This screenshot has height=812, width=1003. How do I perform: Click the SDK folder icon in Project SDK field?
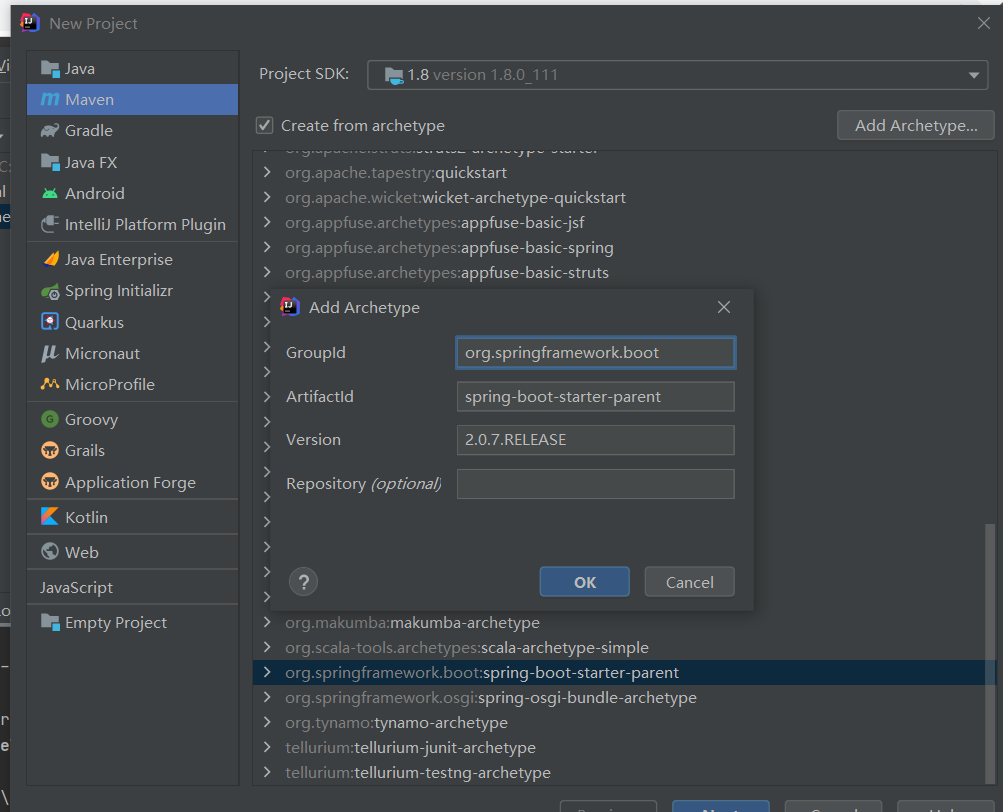(x=394, y=75)
